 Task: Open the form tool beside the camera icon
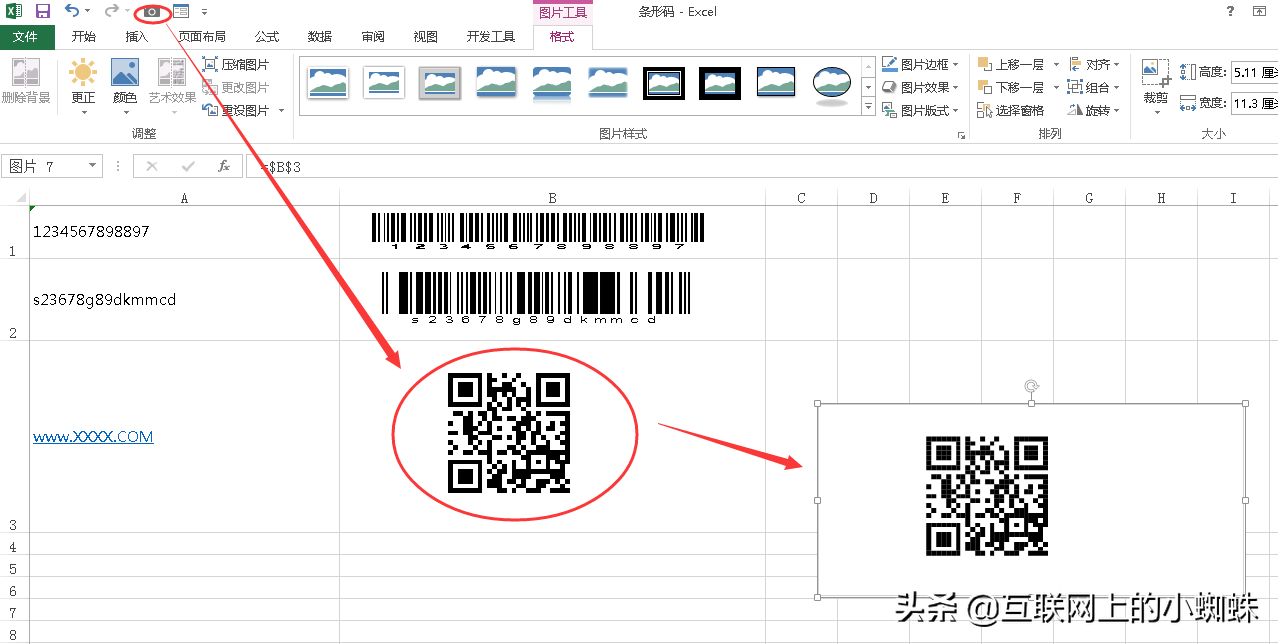tap(181, 11)
